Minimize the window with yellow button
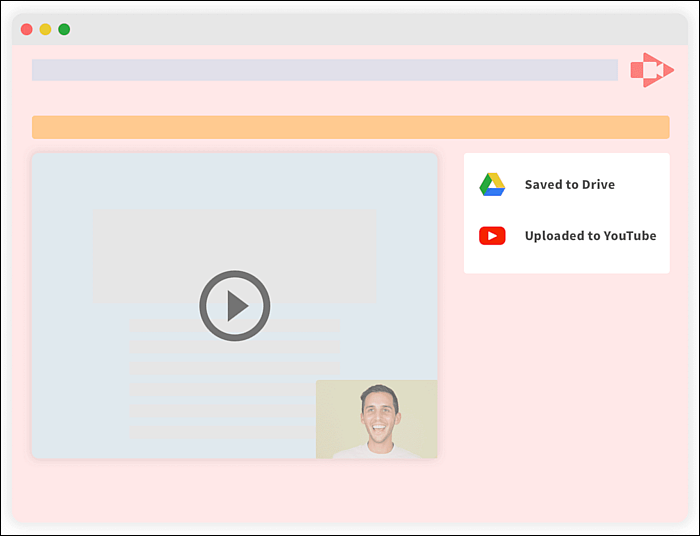The width and height of the screenshot is (700, 536). coord(46,29)
